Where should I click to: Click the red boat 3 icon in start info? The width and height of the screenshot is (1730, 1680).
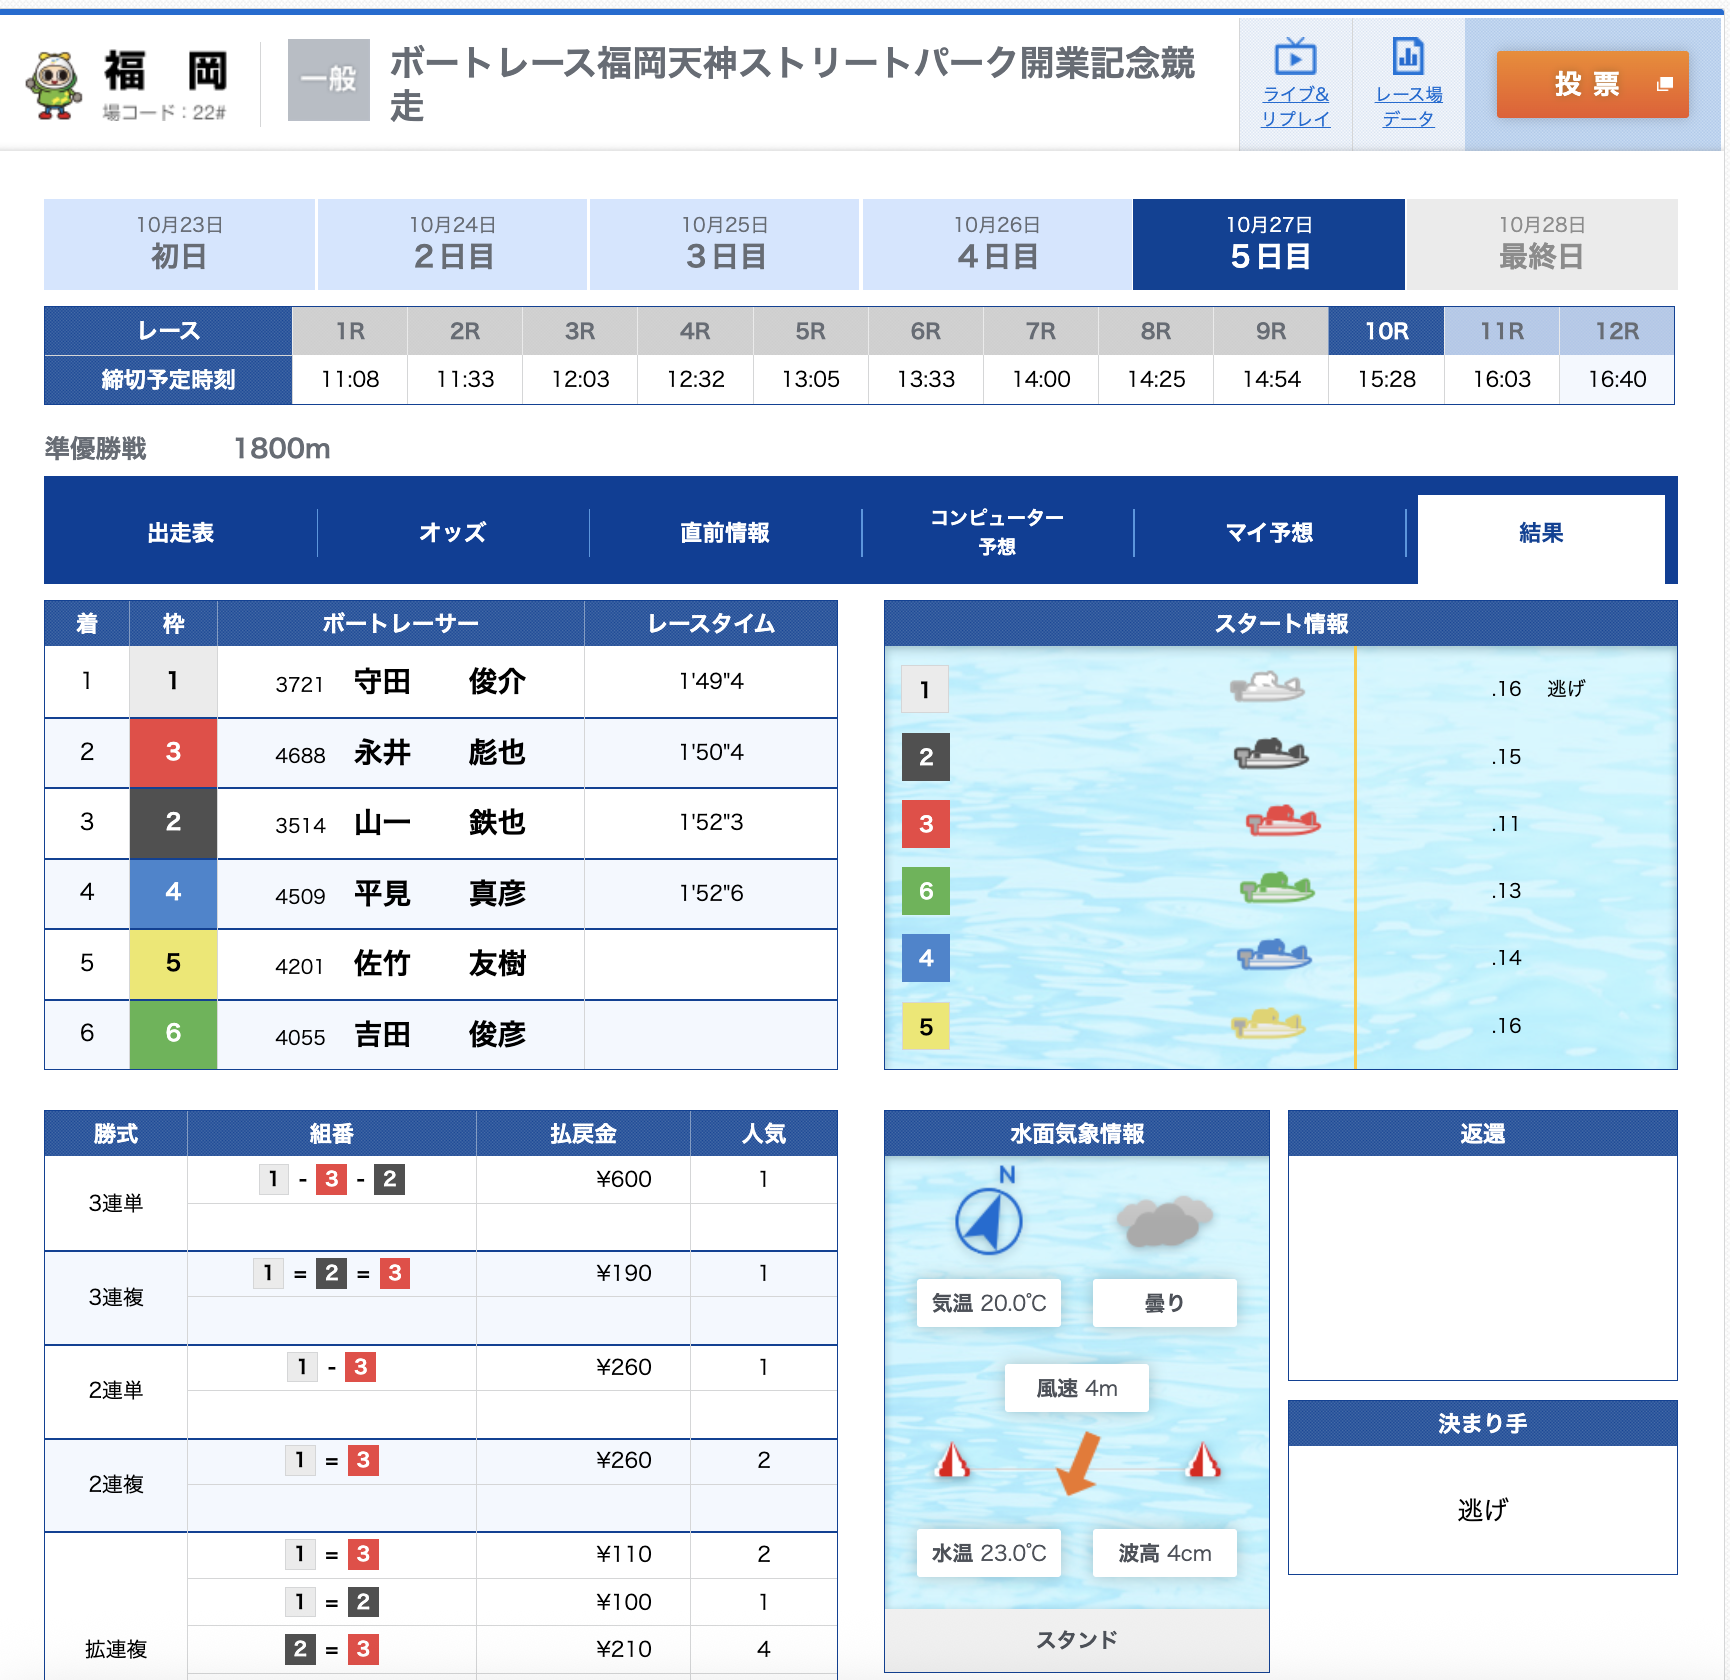pos(1283,821)
